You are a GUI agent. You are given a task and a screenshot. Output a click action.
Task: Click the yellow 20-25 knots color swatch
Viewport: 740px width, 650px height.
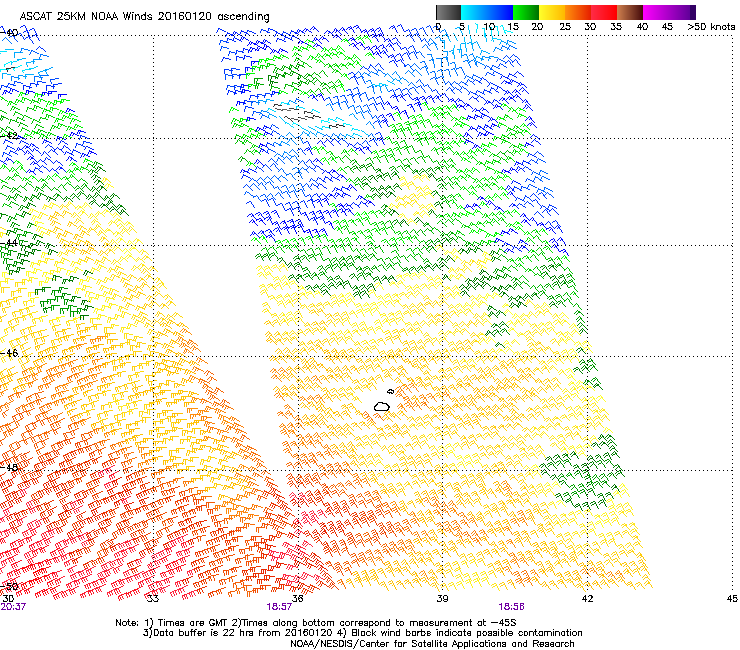pos(552,12)
